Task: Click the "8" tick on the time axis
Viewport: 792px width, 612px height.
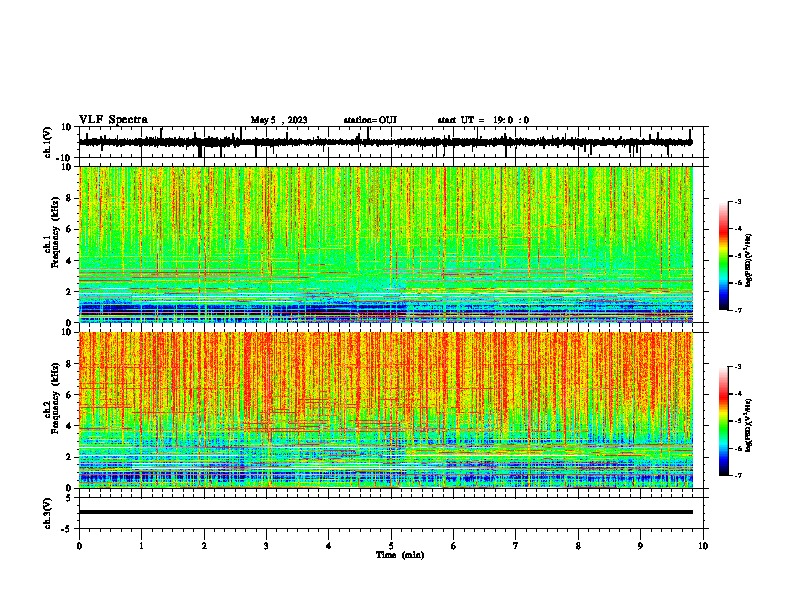Action: [x=578, y=546]
